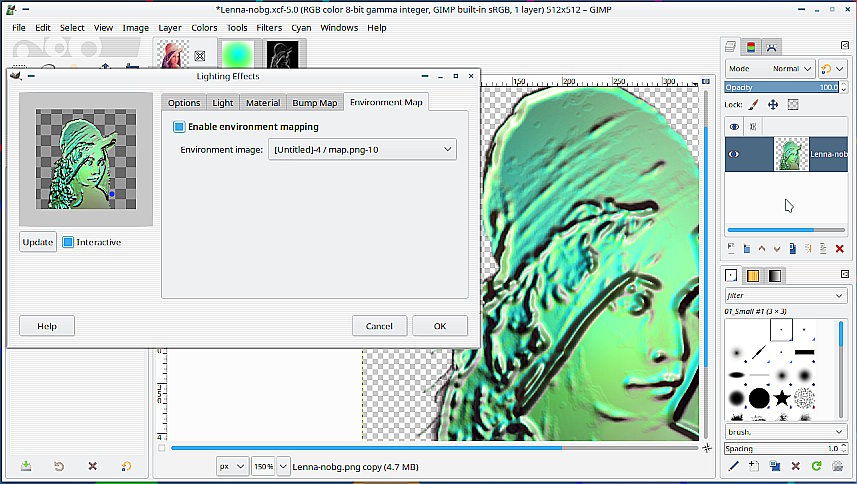Click the new layer group icon
The height and width of the screenshot is (484, 857).
[x=747, y=249]
